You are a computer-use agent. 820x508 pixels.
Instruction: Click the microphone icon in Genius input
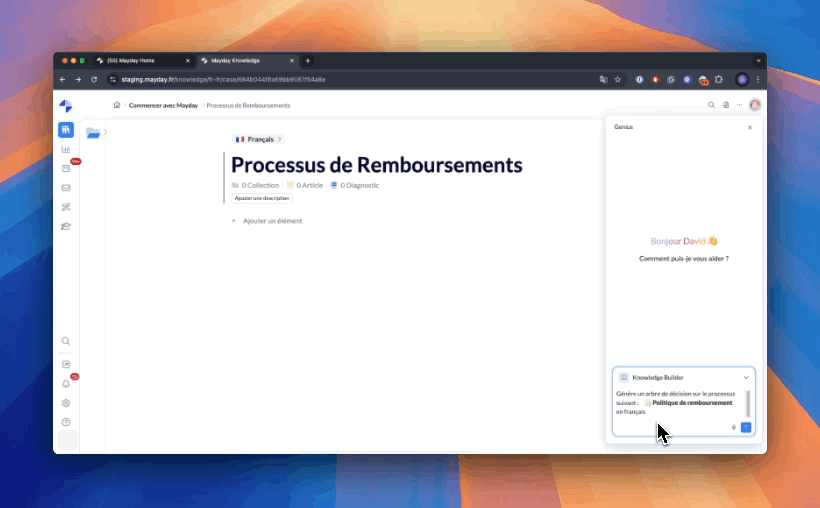click(x=734, y=427)
